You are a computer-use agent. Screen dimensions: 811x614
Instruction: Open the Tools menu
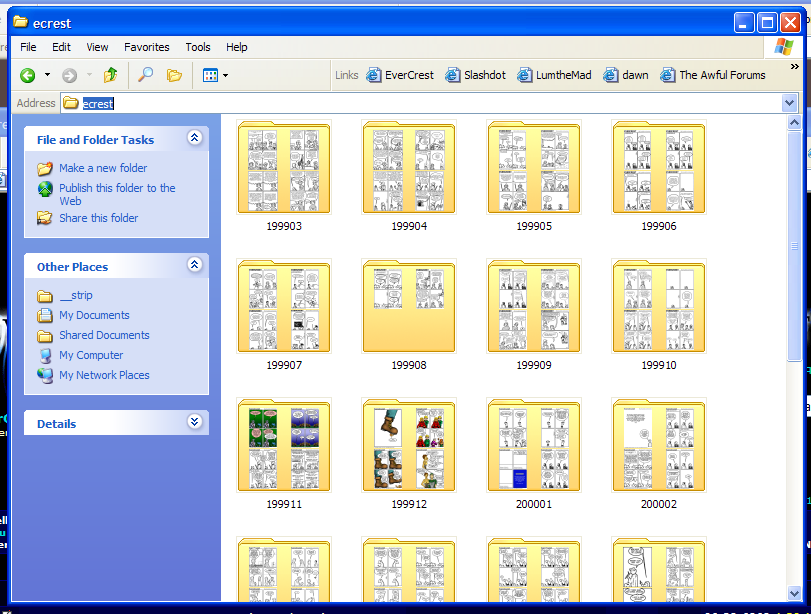click(x=198, y=47)
